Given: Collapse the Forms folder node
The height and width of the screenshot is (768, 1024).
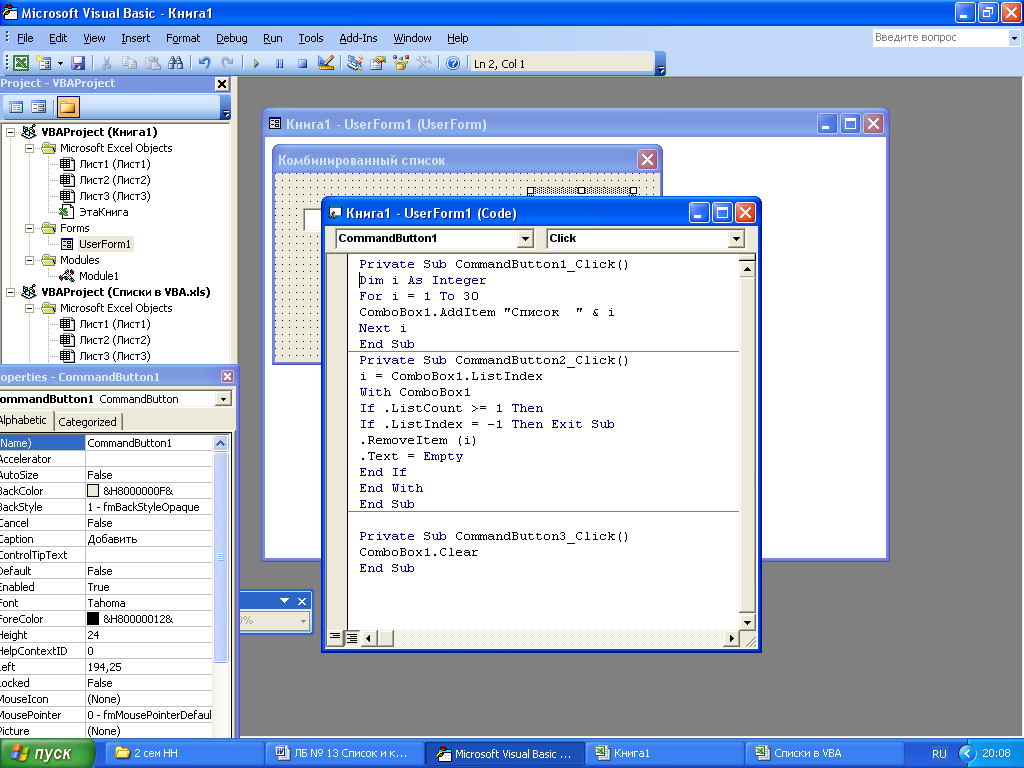Looking at the screenshot, I should point(29,228).
